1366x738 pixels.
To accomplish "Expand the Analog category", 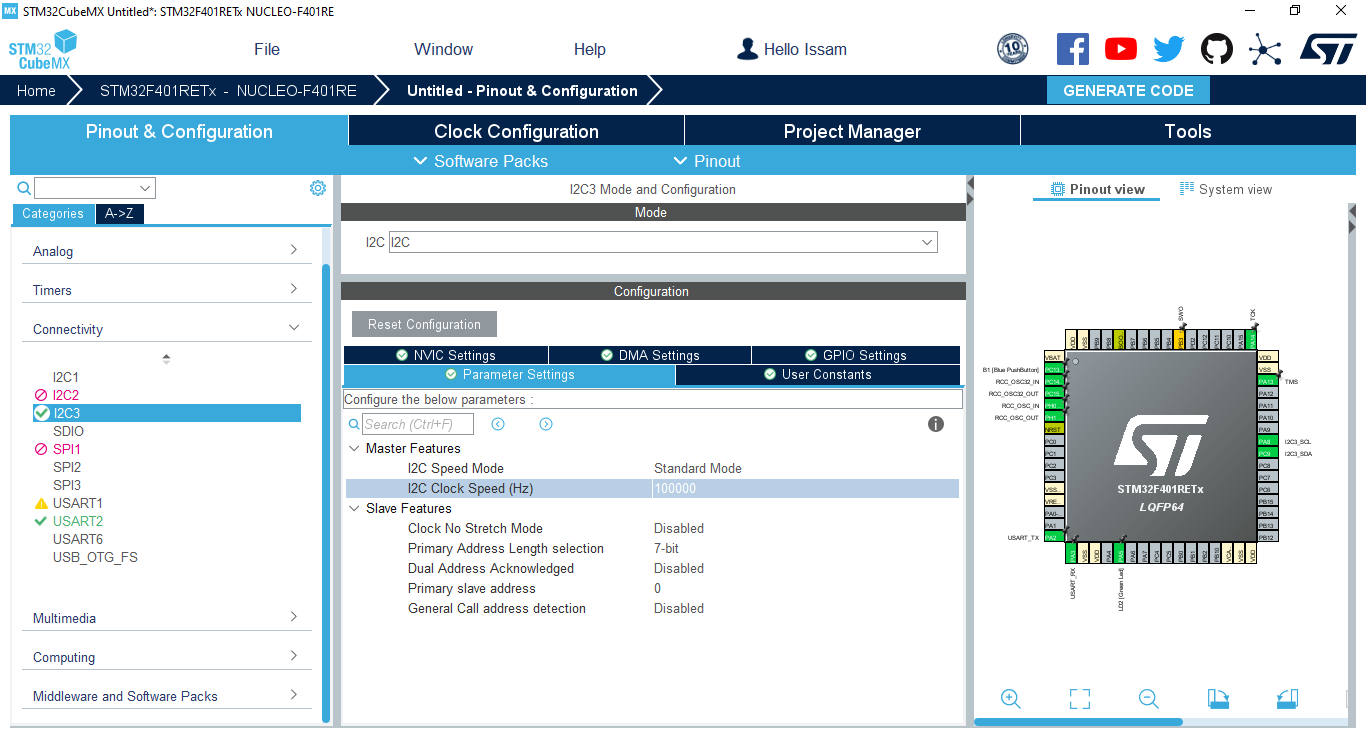I will (165, 251).
